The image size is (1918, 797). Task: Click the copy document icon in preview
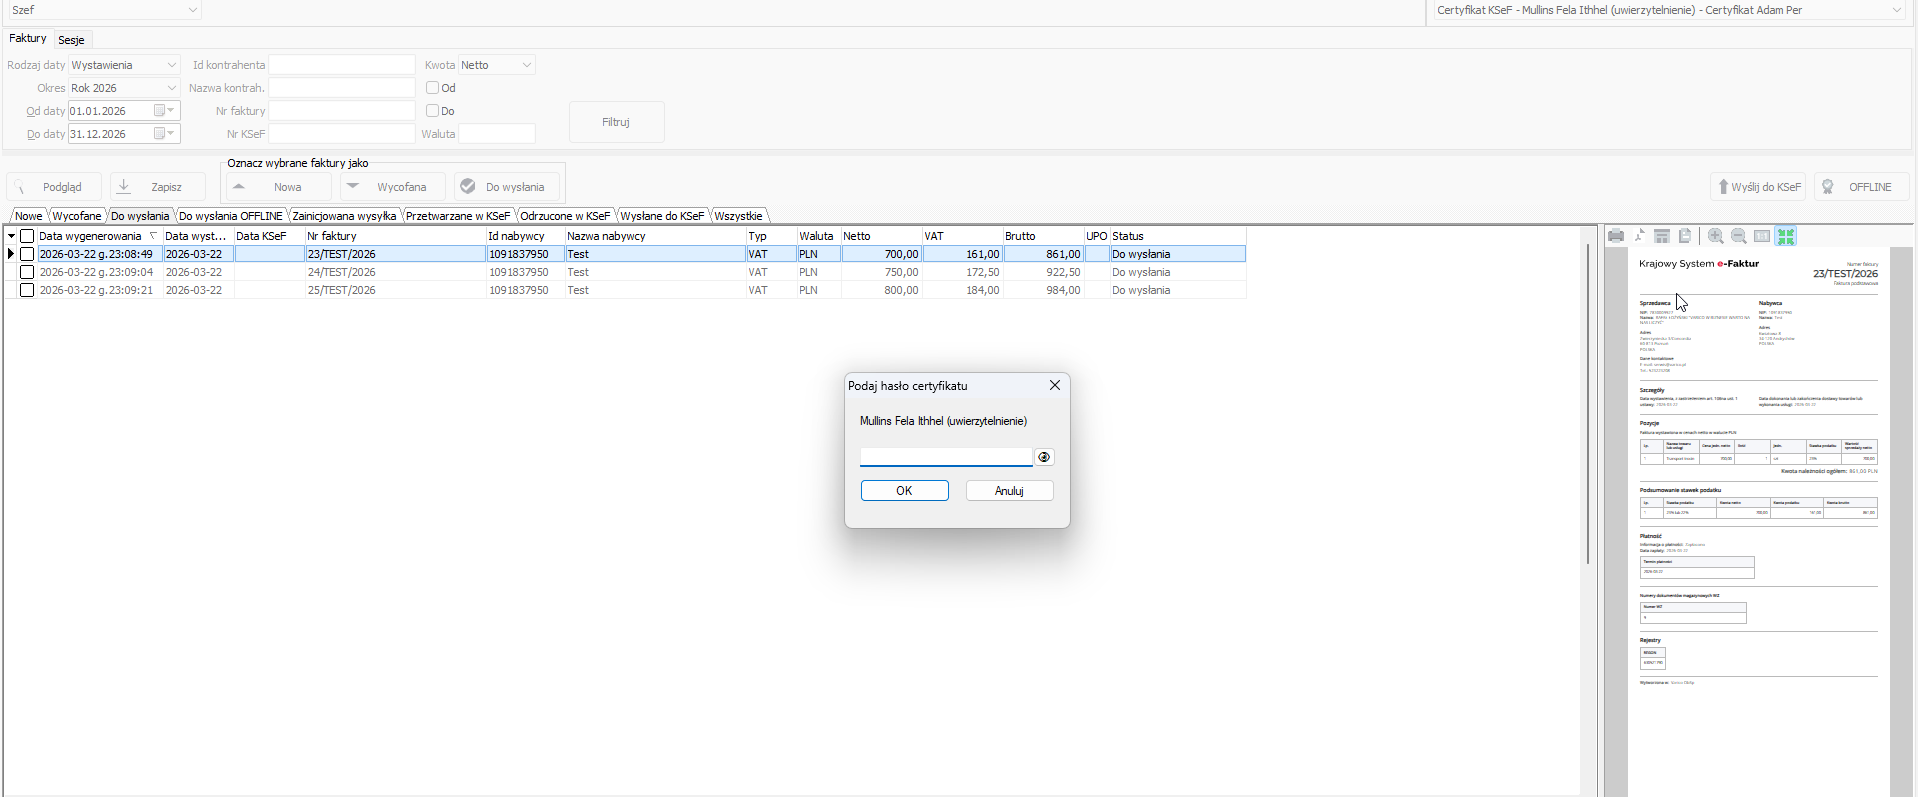(x=1685, y=236)
